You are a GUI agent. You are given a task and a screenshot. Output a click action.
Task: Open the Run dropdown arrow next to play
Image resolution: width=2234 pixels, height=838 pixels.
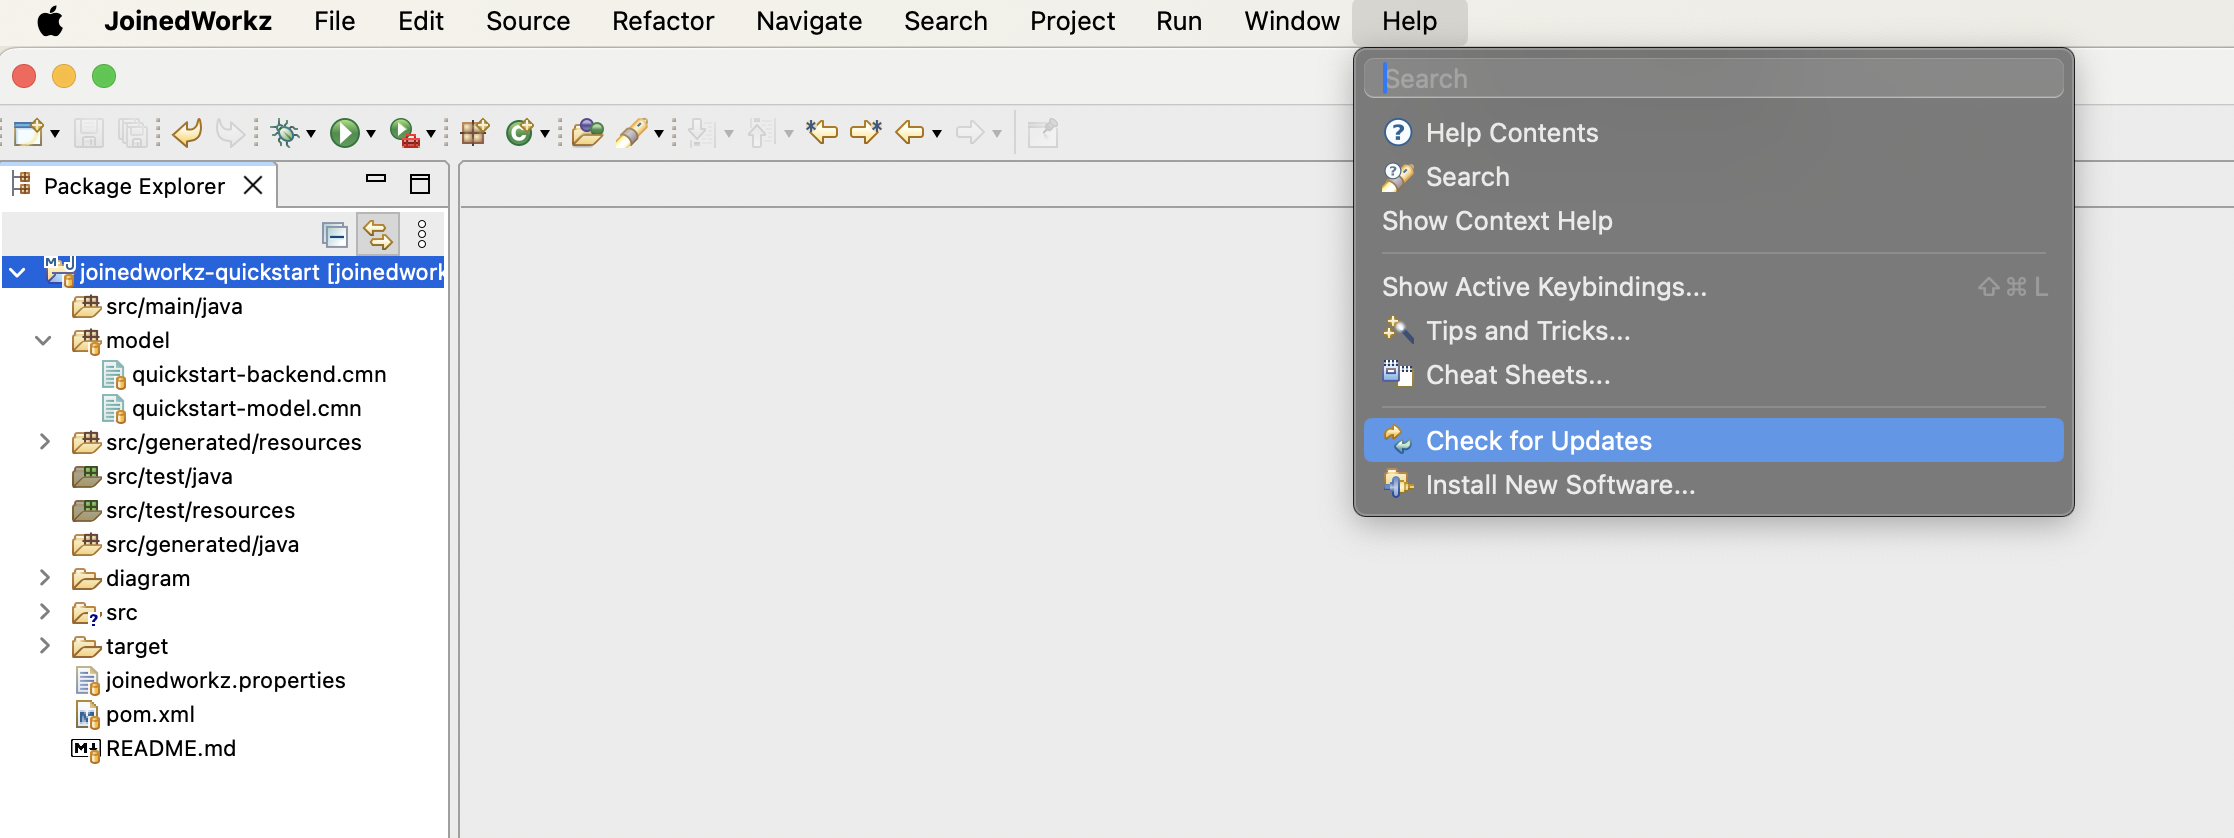click(x=371, y=134)
